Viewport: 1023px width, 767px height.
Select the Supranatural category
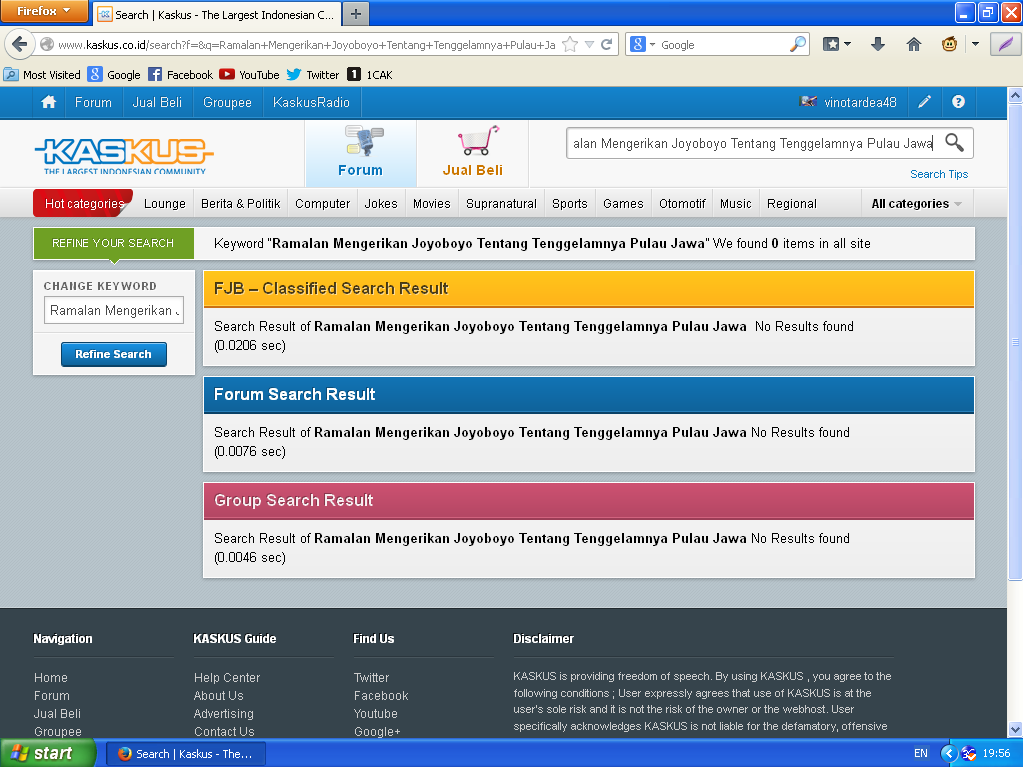[x=501, y=203]
